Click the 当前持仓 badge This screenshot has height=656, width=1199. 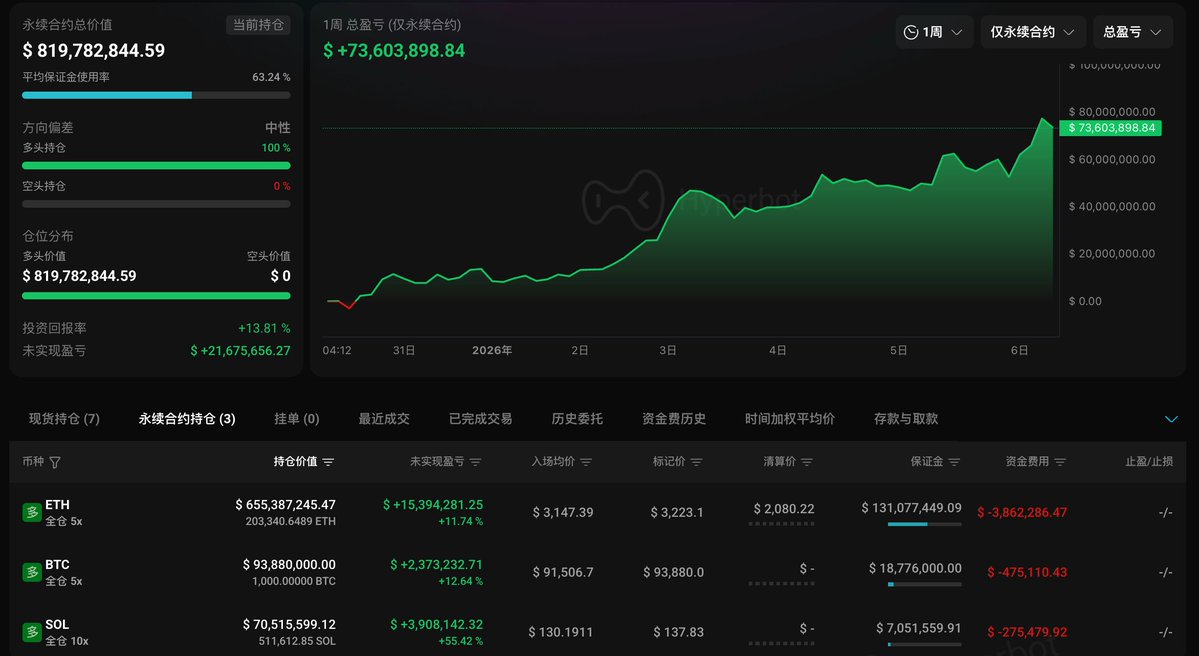258,24
